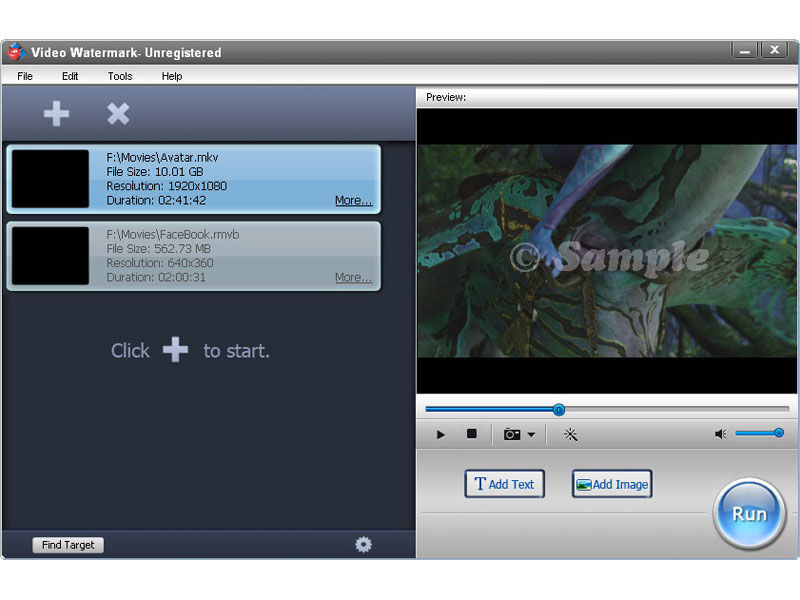Open the Edit menu

point(70,76)
